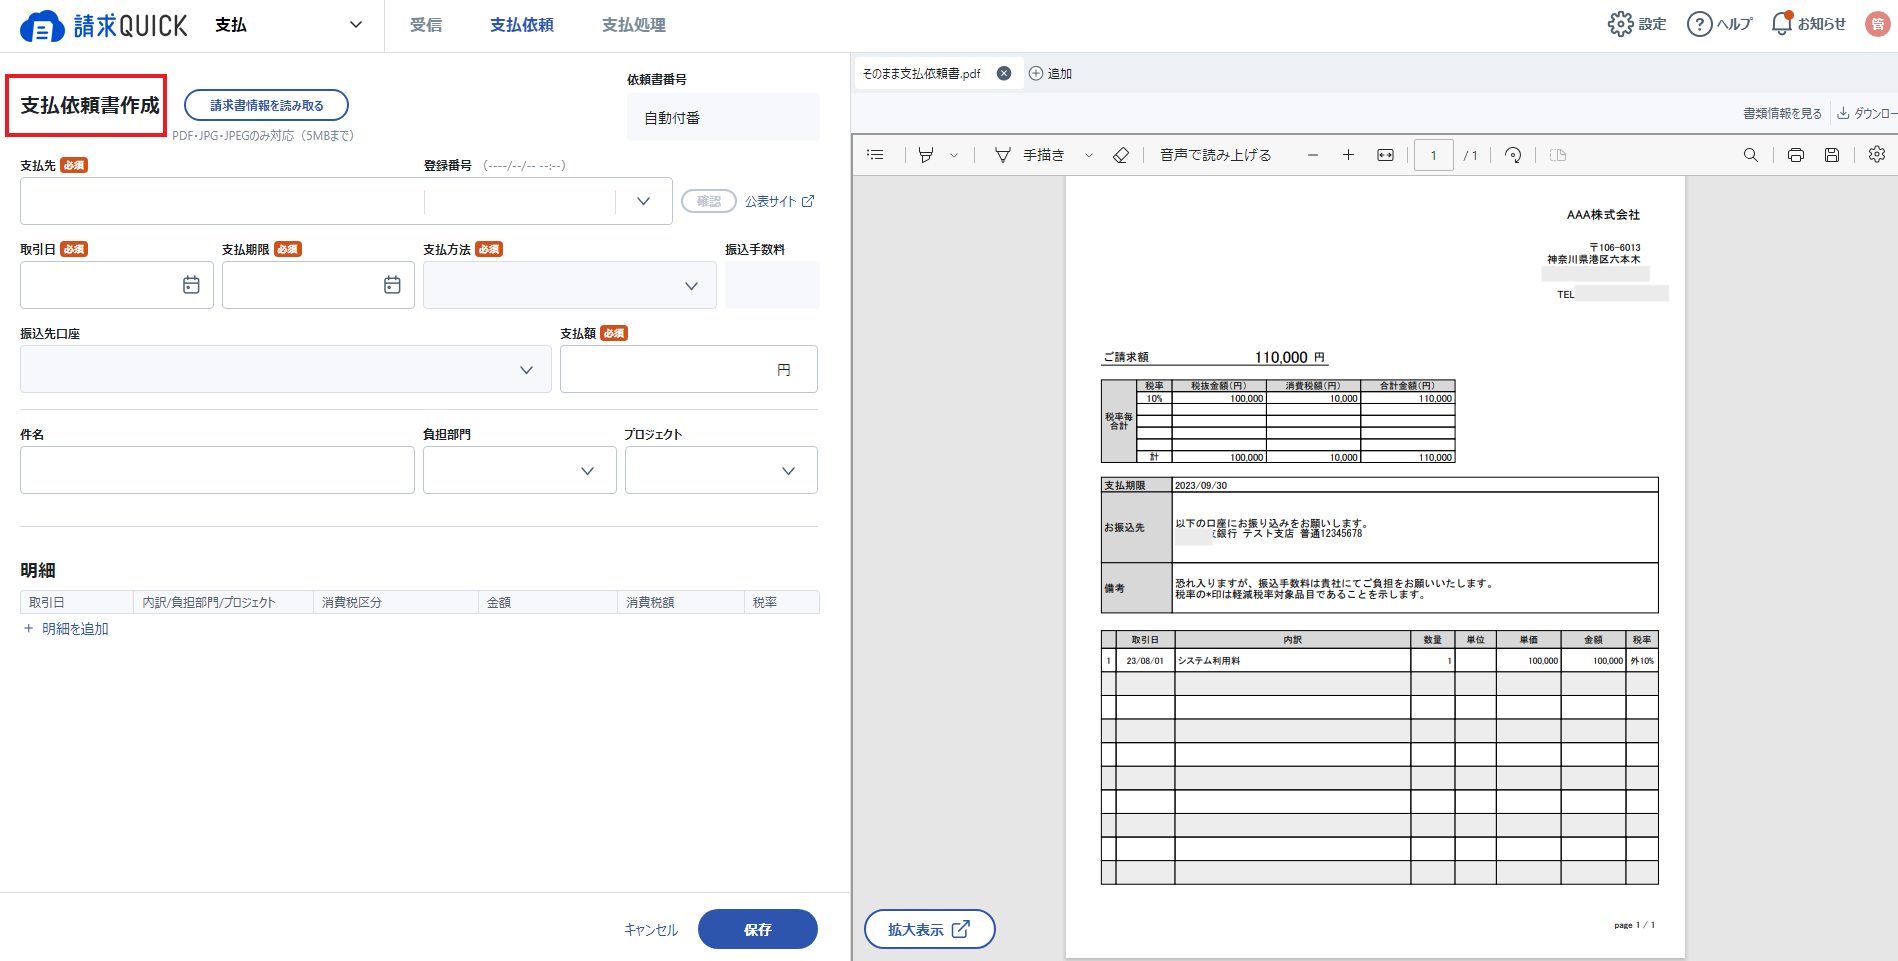Select the 手描き draw tool

click(1029, 155)
